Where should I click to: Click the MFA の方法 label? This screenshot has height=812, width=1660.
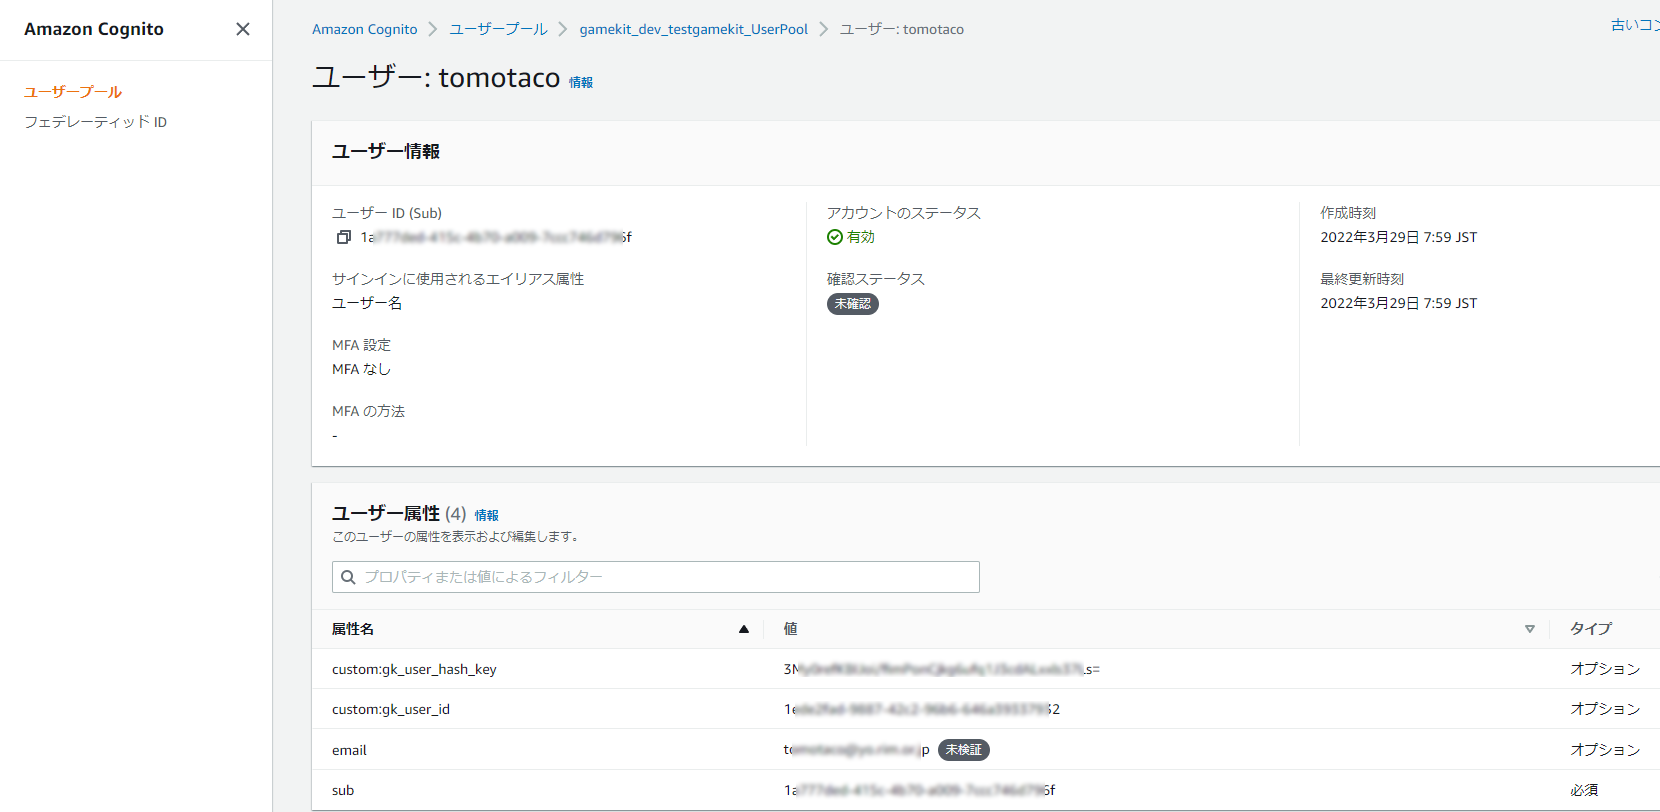368,411
